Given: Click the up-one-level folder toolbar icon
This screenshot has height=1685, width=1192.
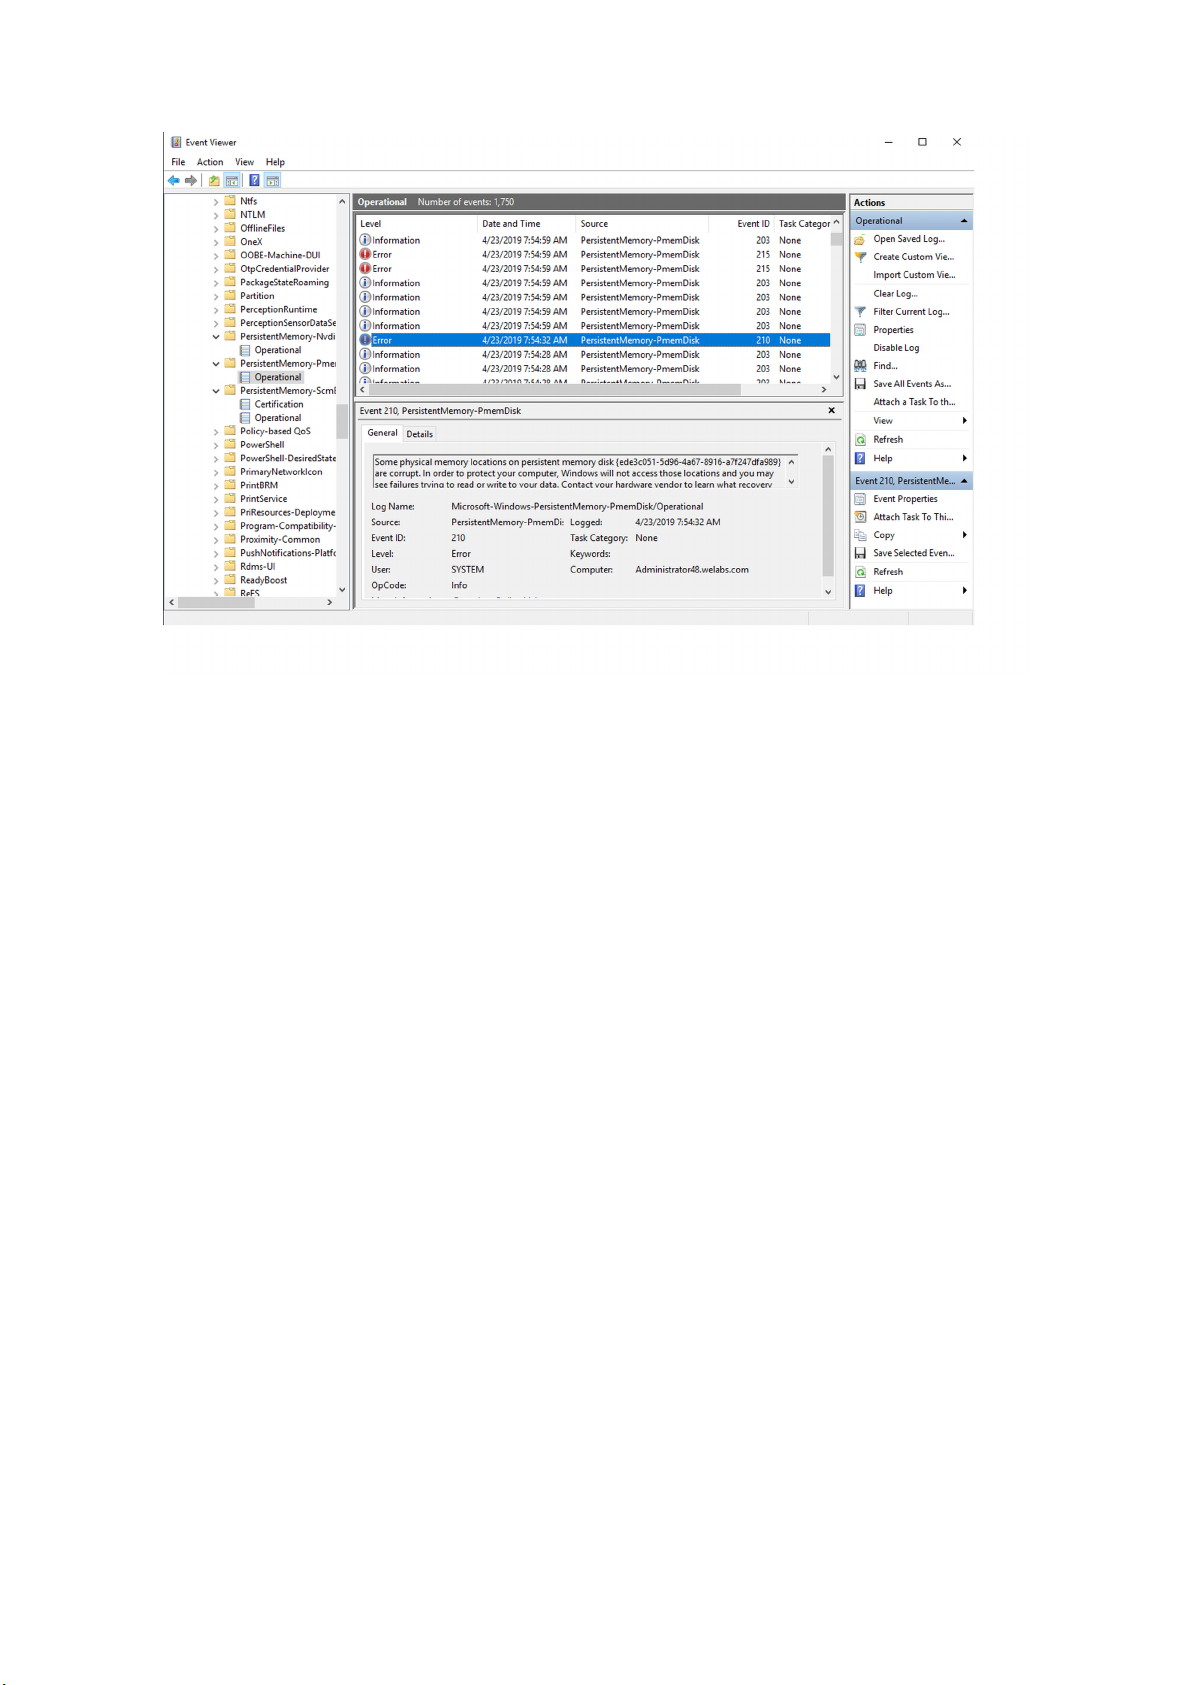Looking at the screenshot, I should (x=214, y=181).
